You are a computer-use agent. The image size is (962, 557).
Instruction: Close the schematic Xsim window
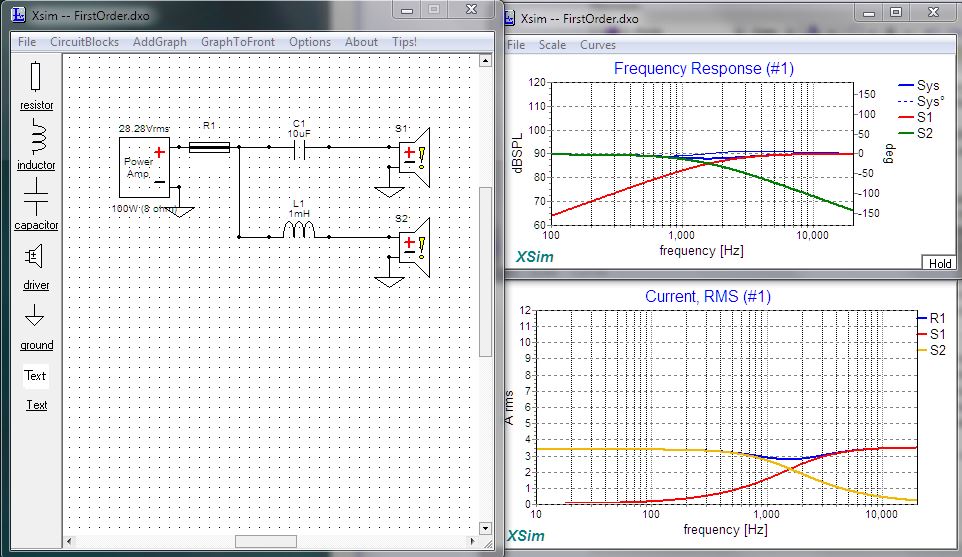pos(471,9)
